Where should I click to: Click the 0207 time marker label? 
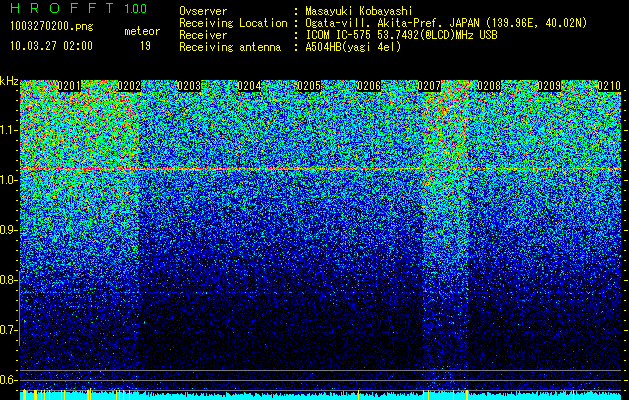pos(429,86)
